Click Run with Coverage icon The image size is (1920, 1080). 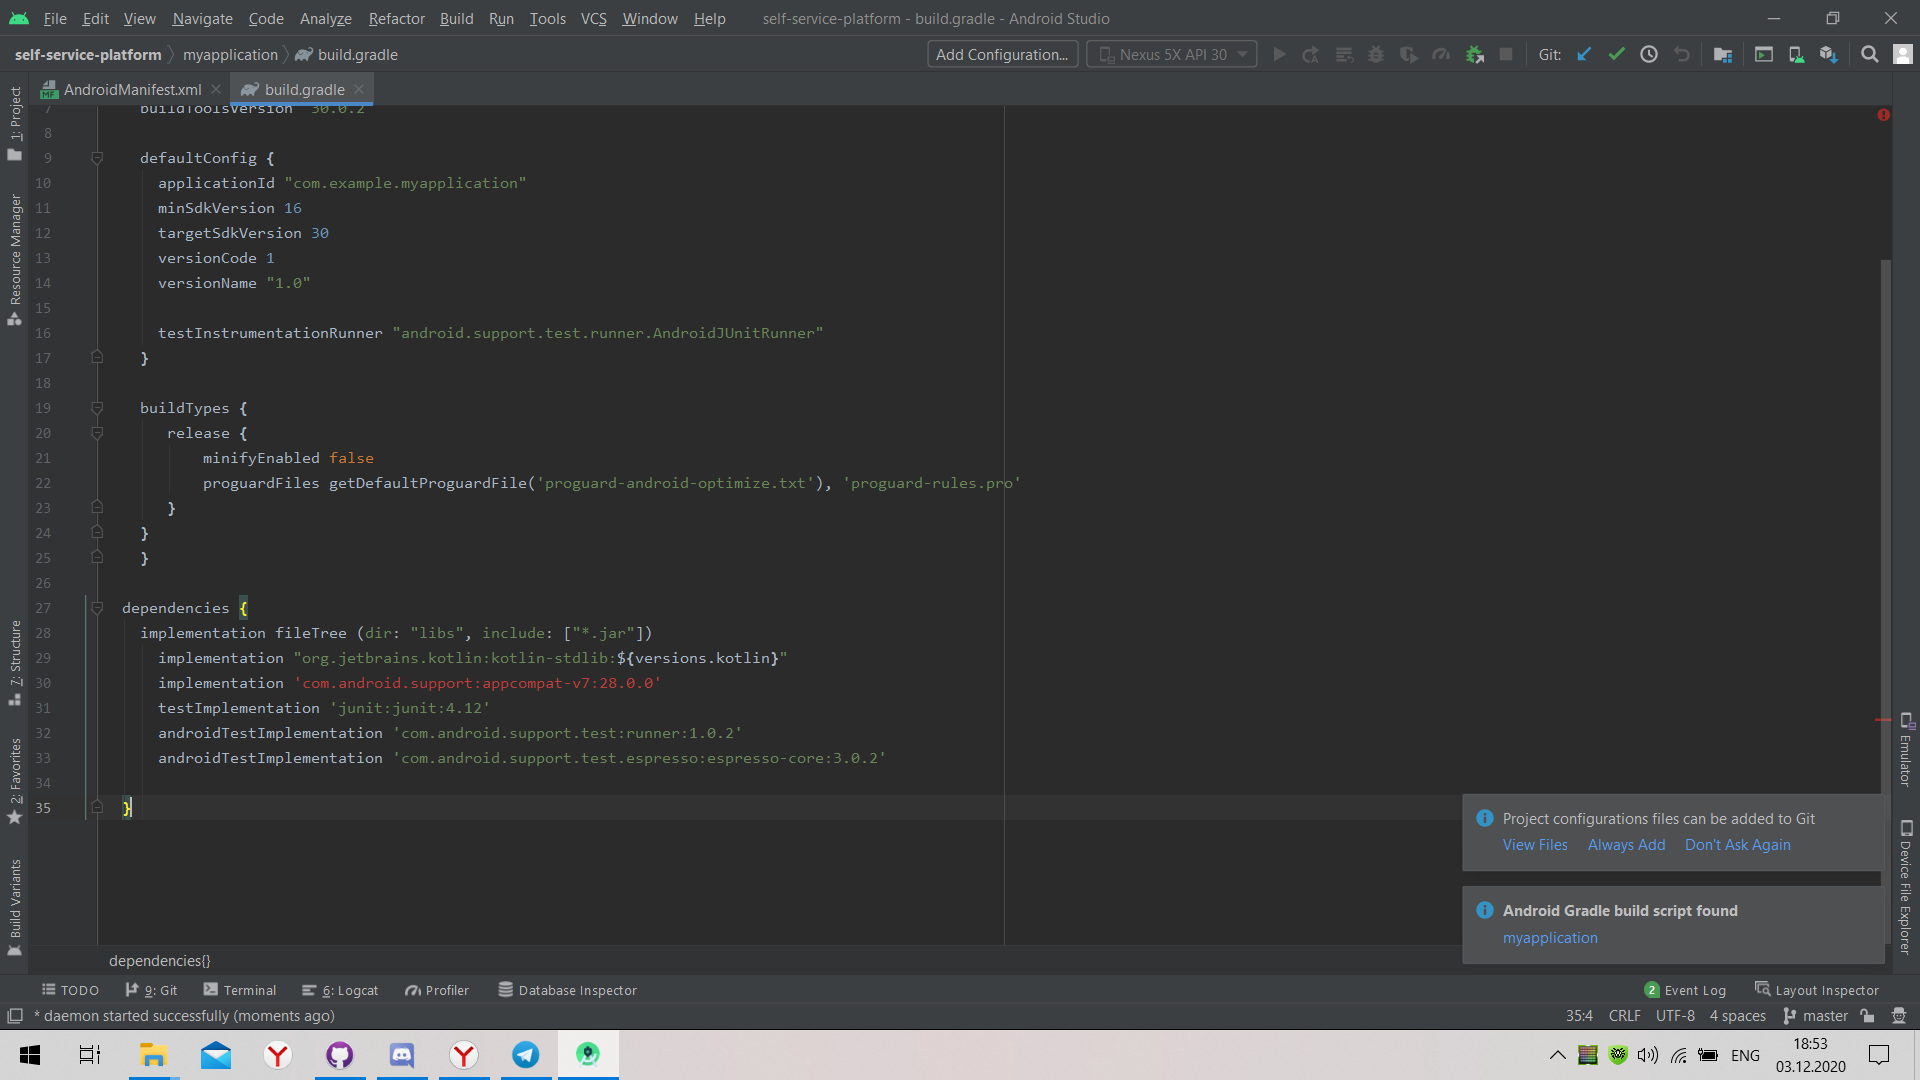[x=1409, y=55]
